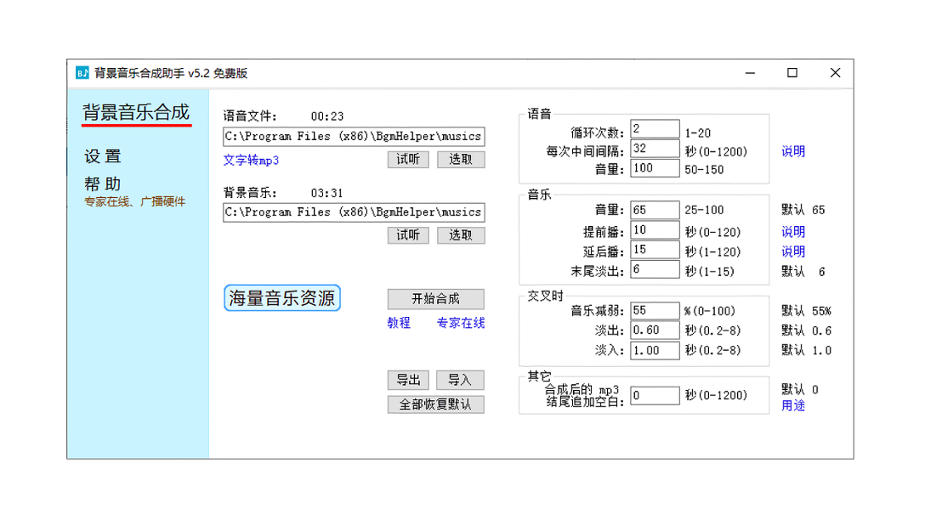Click the voice duration text 00:23
This screenshot has width=925, height=520.
point(327,116)
